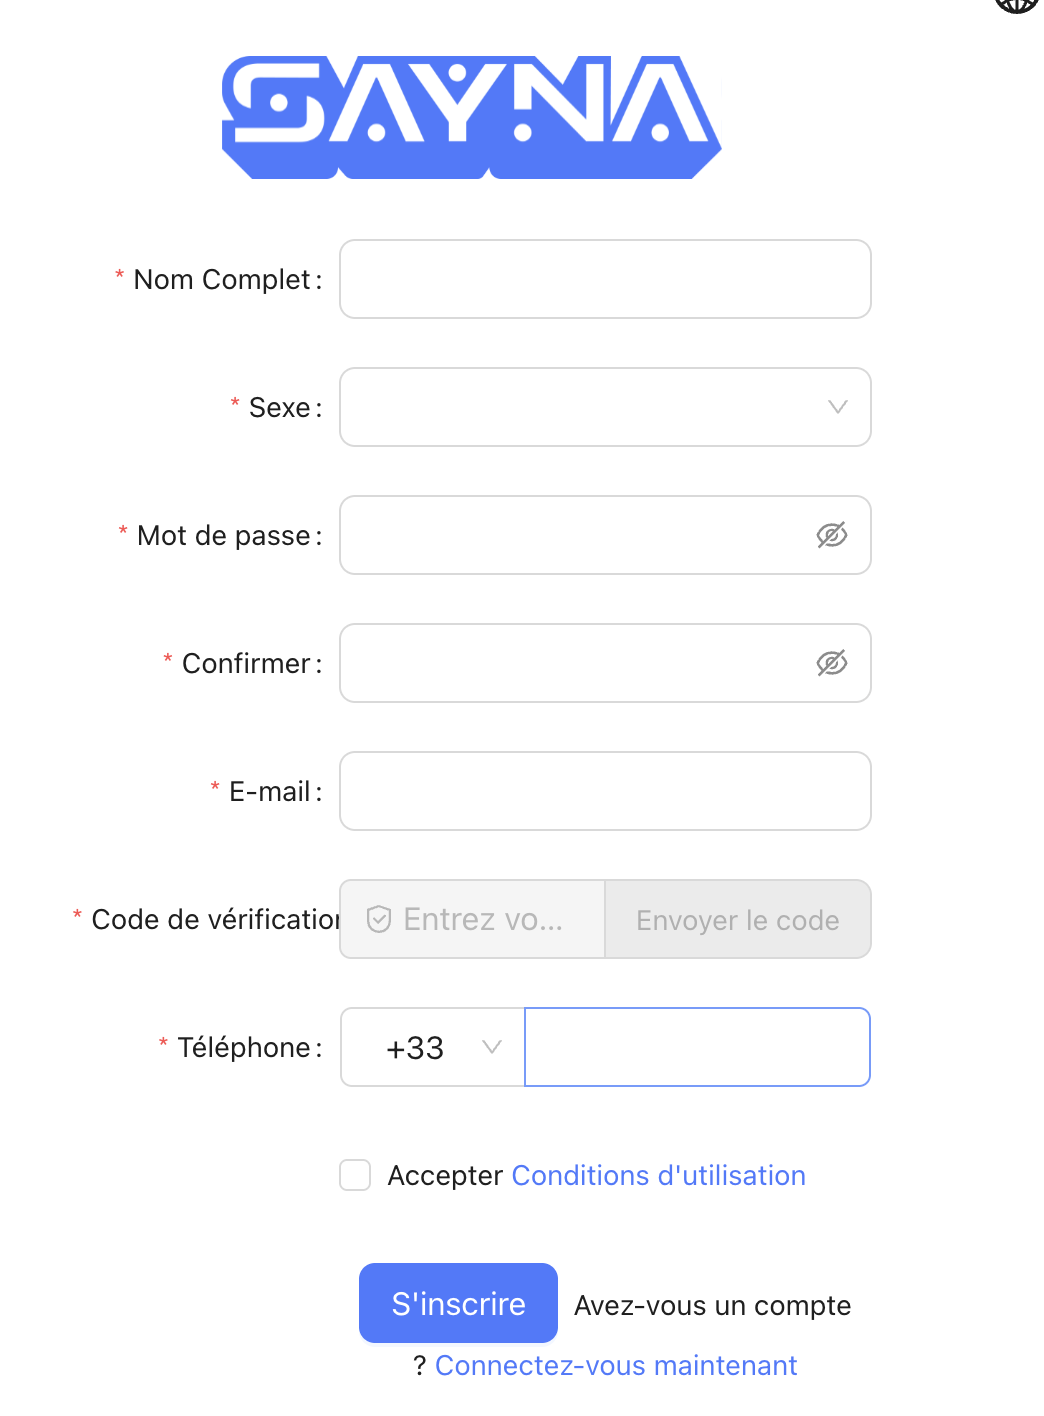Click the Sexe dropdown chevron arrow
The width and height of the screenshot is (1044, 1416).
[838, 407]
